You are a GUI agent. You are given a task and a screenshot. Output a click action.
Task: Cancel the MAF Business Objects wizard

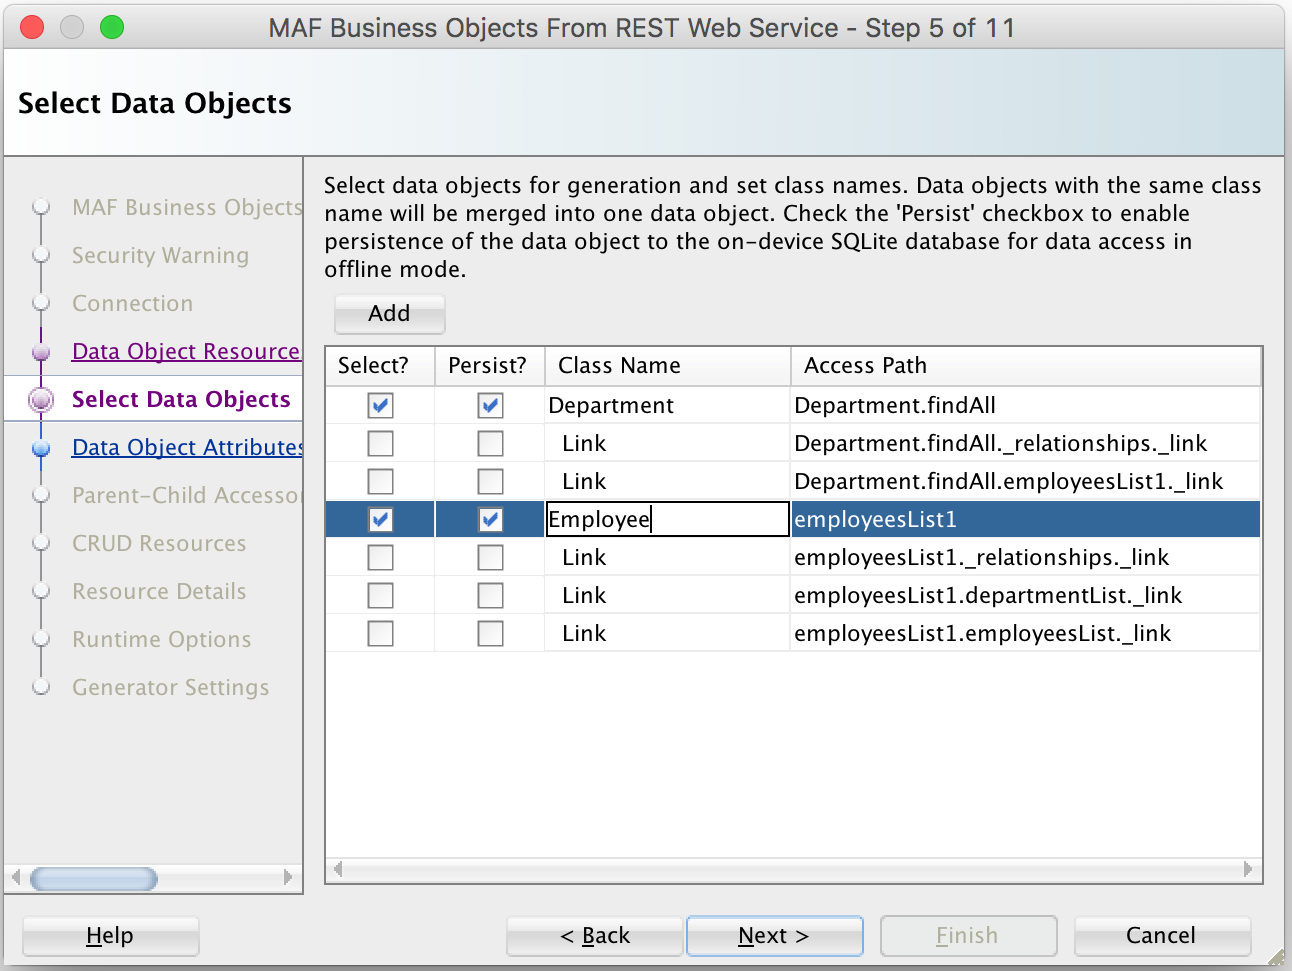1162,936
